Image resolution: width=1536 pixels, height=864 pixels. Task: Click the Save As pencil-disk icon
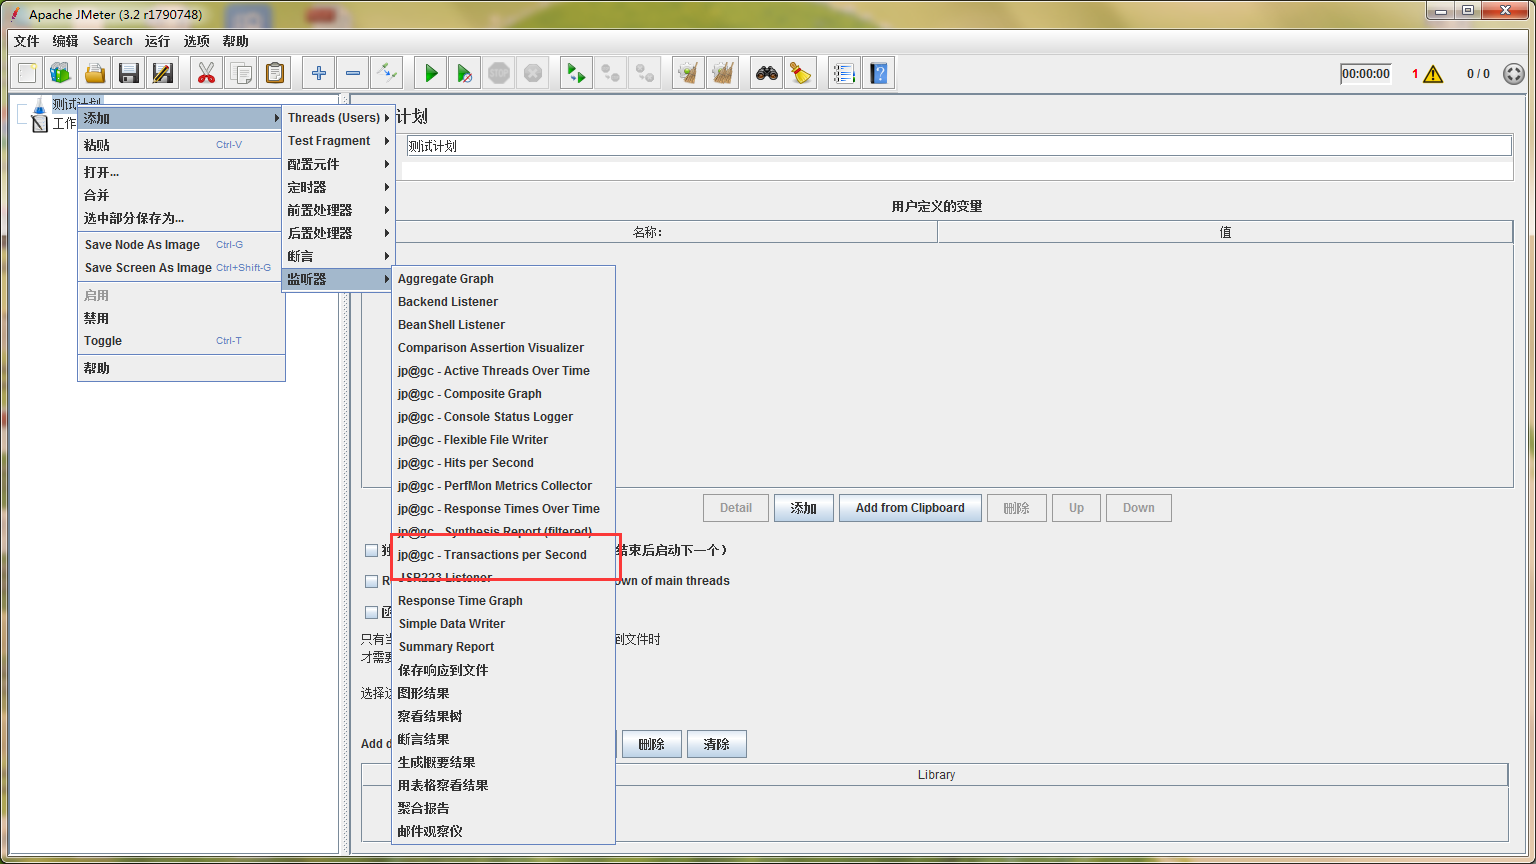[163, 73]
